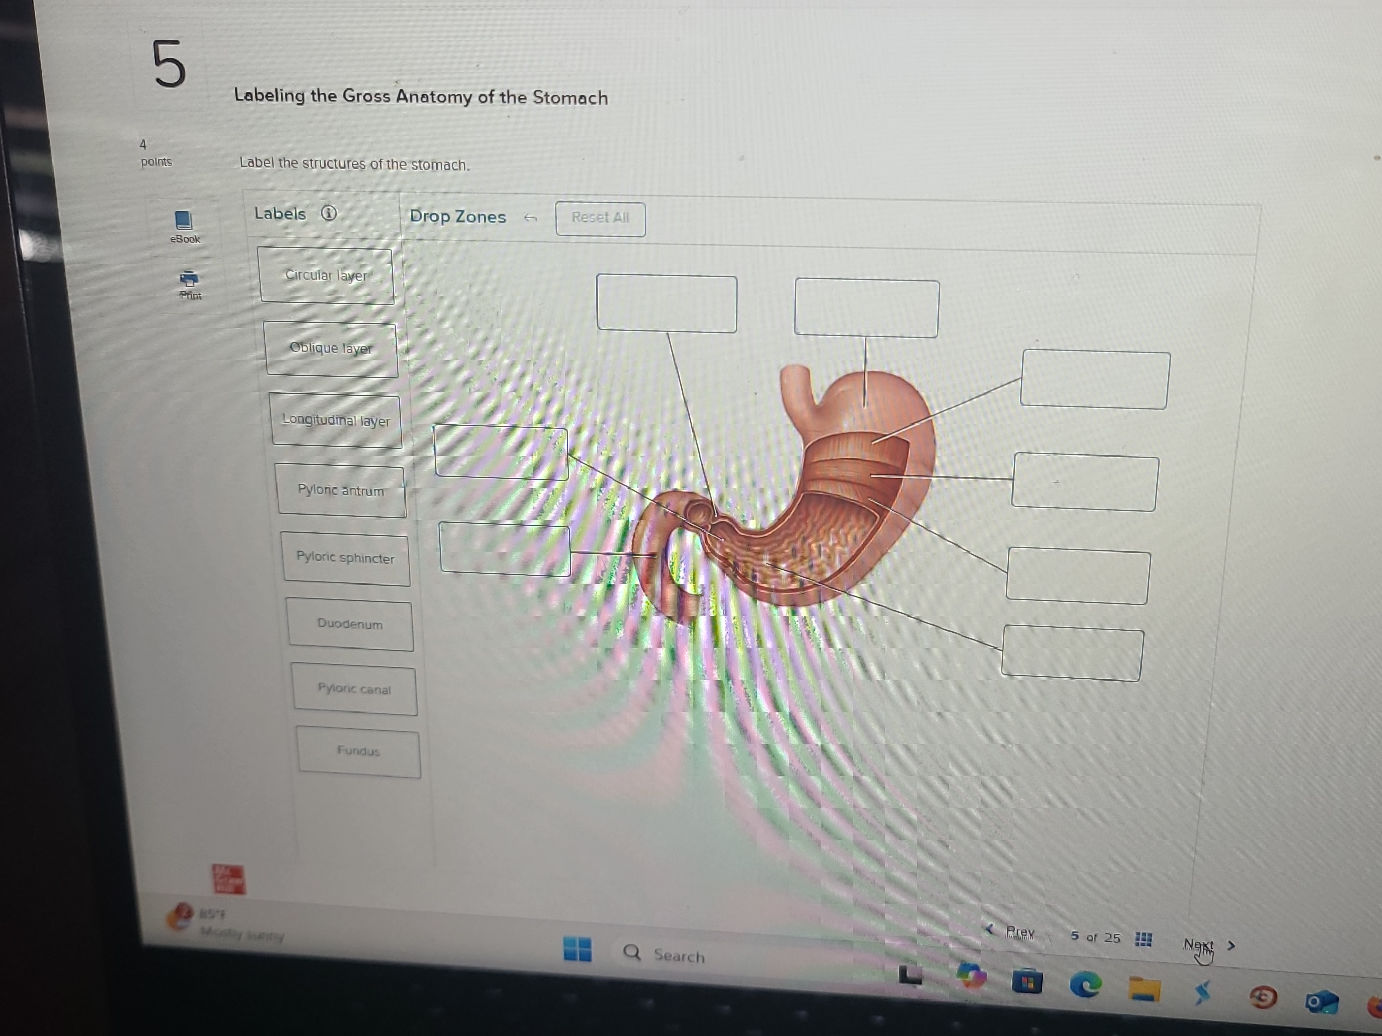Click the taskbar Search field
1382x1036 pixels.
[674, 955]
